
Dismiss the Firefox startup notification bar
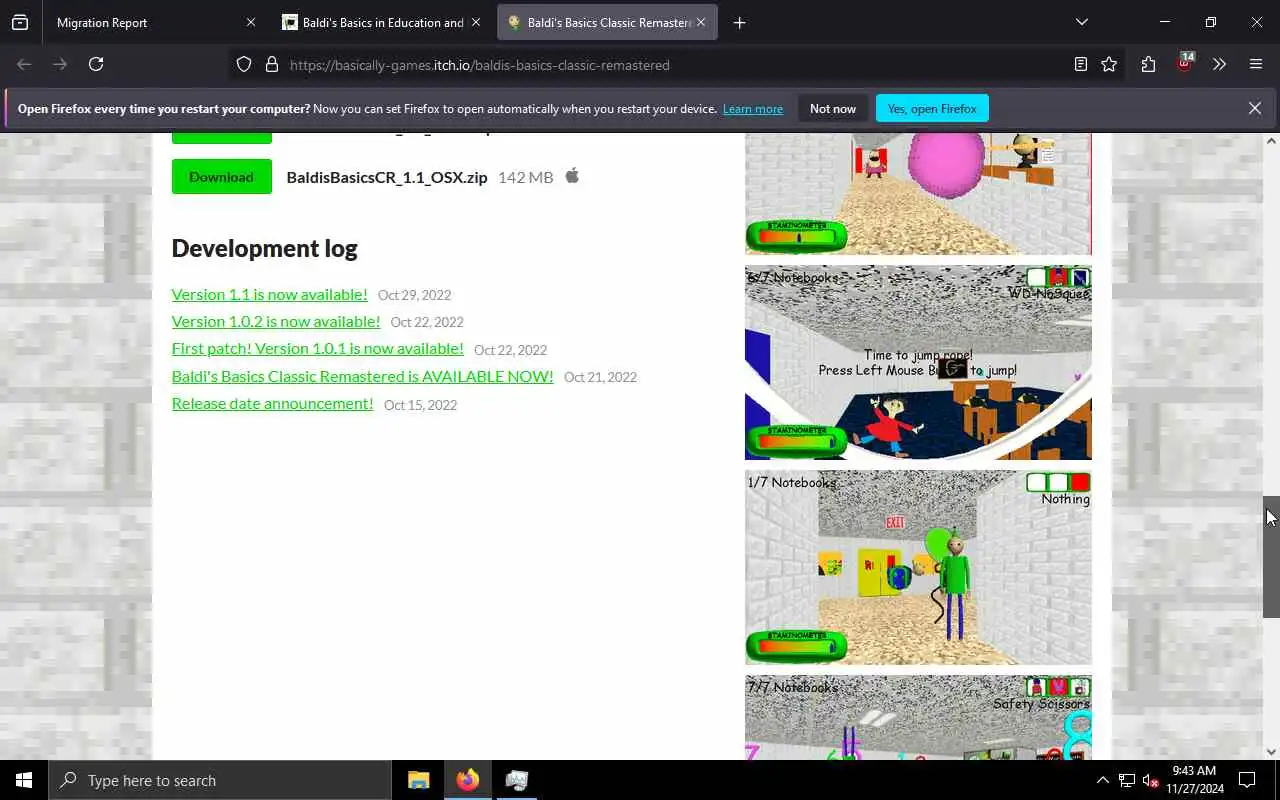tap(1254, 108)
